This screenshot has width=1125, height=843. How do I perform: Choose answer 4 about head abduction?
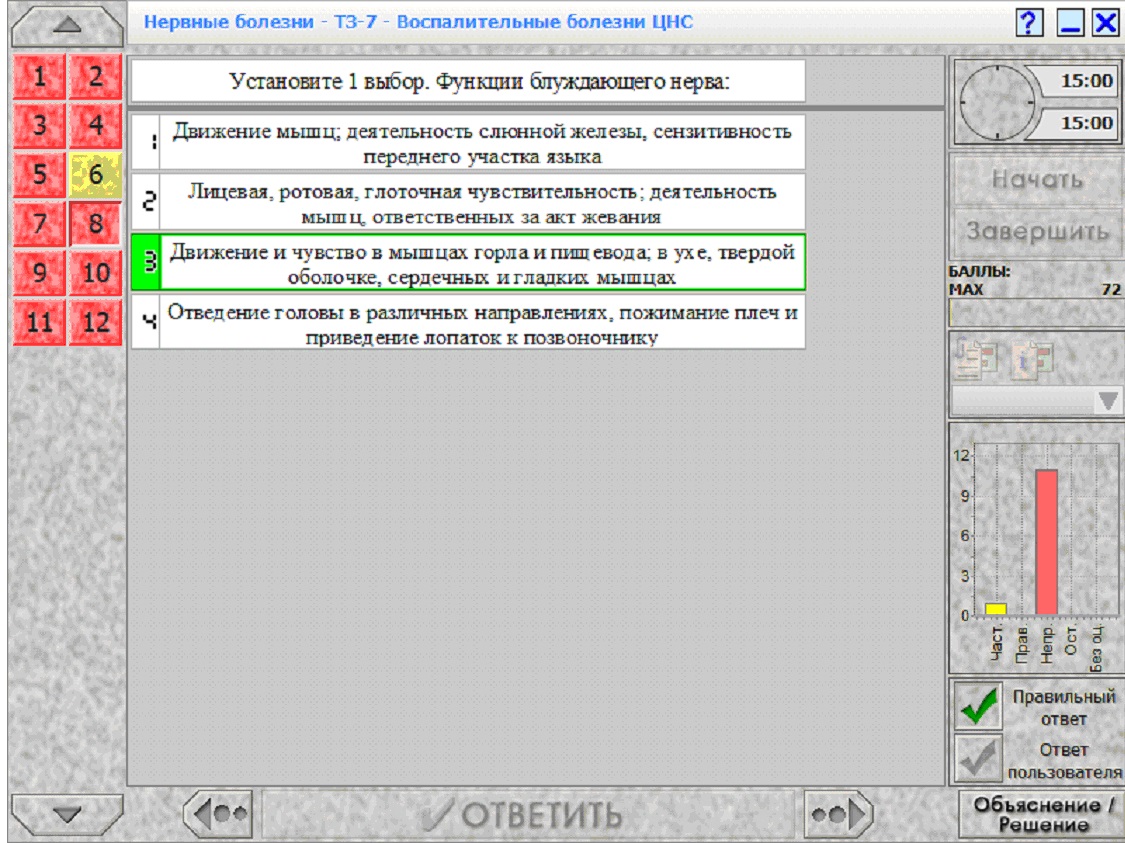pyautogui.click(x=468, y=324)
